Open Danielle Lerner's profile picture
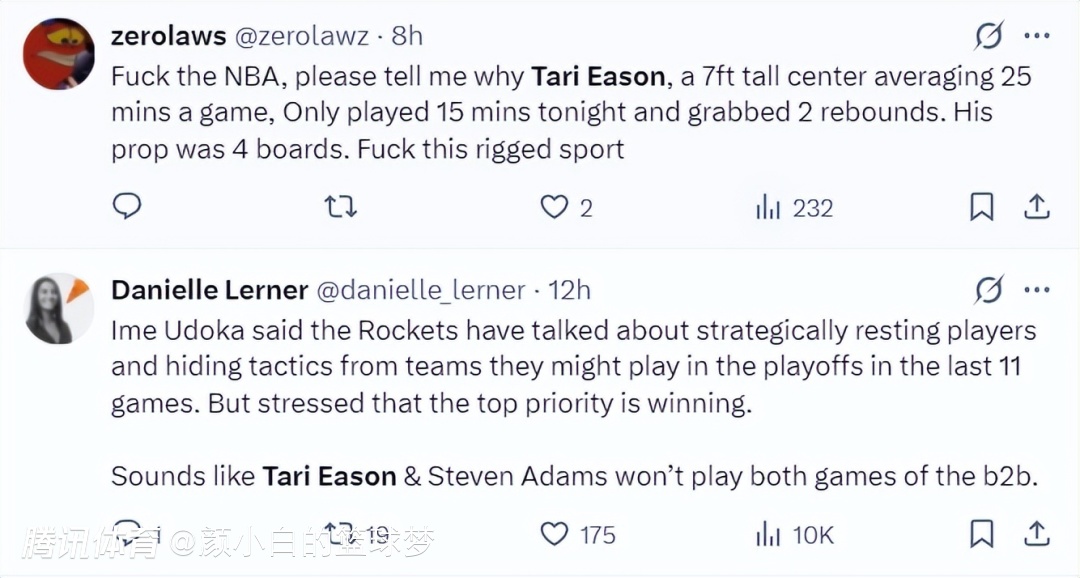Viewport: 1080px width, 578px height. tap(59, 307)
